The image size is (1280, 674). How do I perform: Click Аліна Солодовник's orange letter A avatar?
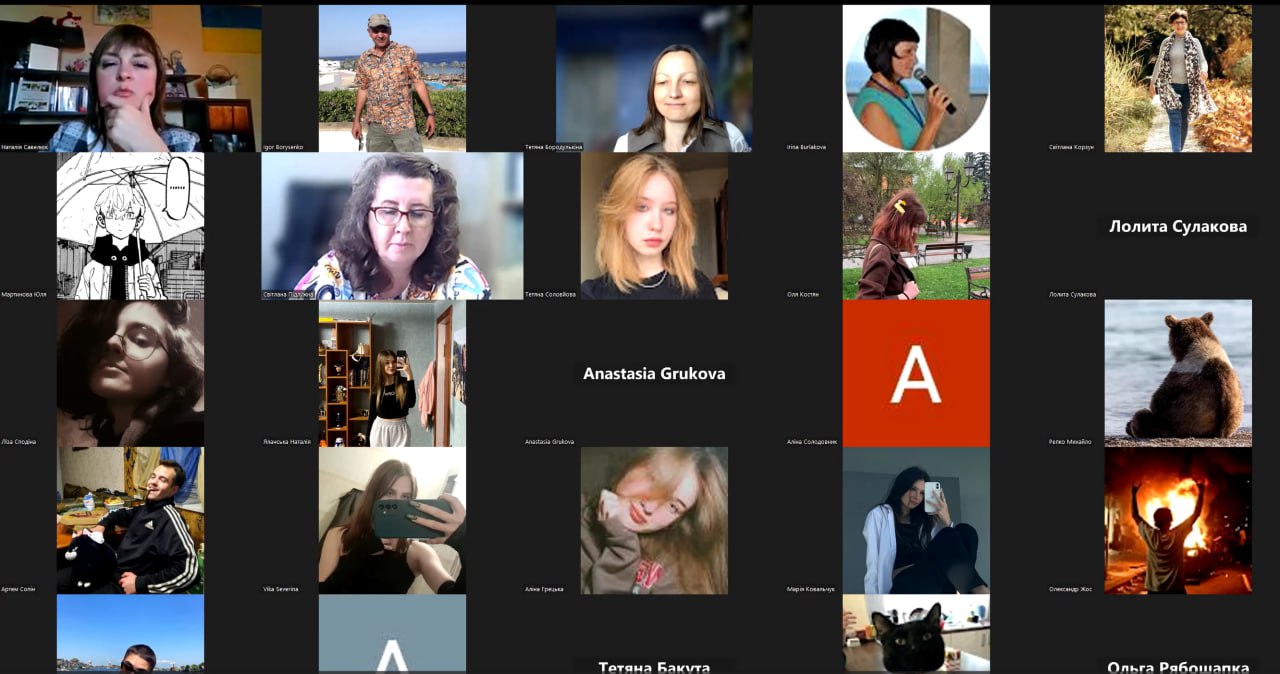pyautogui.click(x=916, y=373)
